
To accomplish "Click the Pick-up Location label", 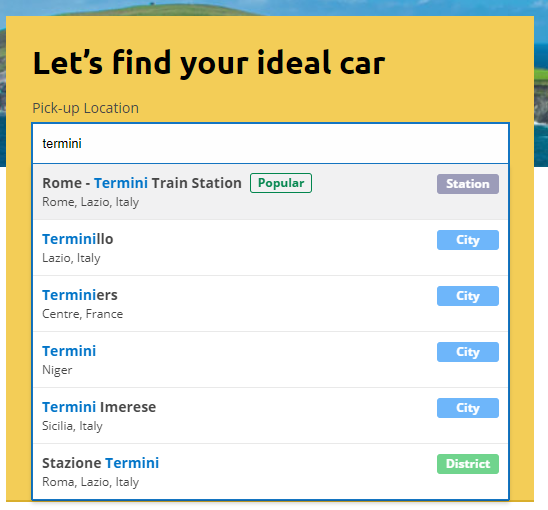I will 86,108.
